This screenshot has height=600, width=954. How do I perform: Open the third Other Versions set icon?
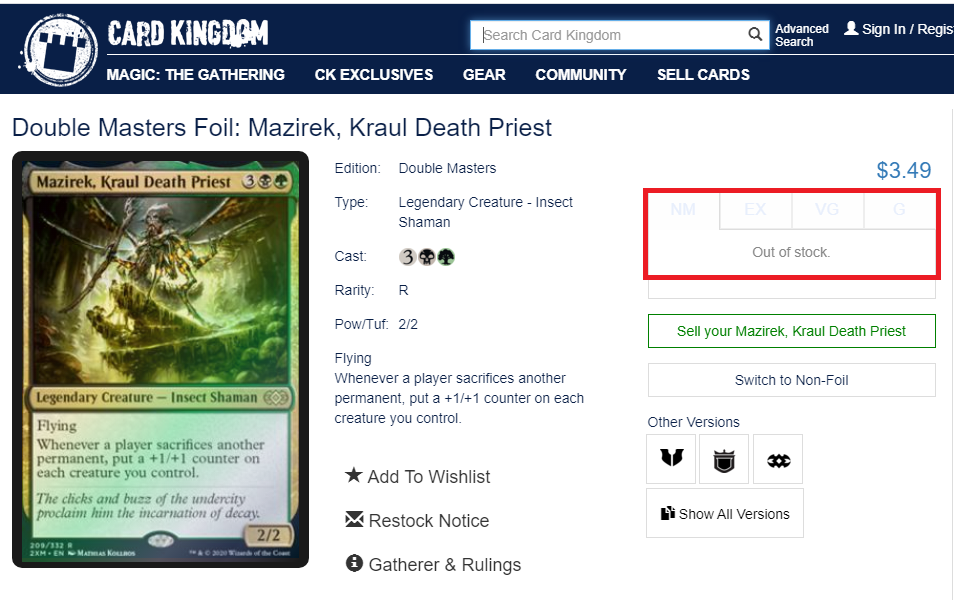point(778,459)
